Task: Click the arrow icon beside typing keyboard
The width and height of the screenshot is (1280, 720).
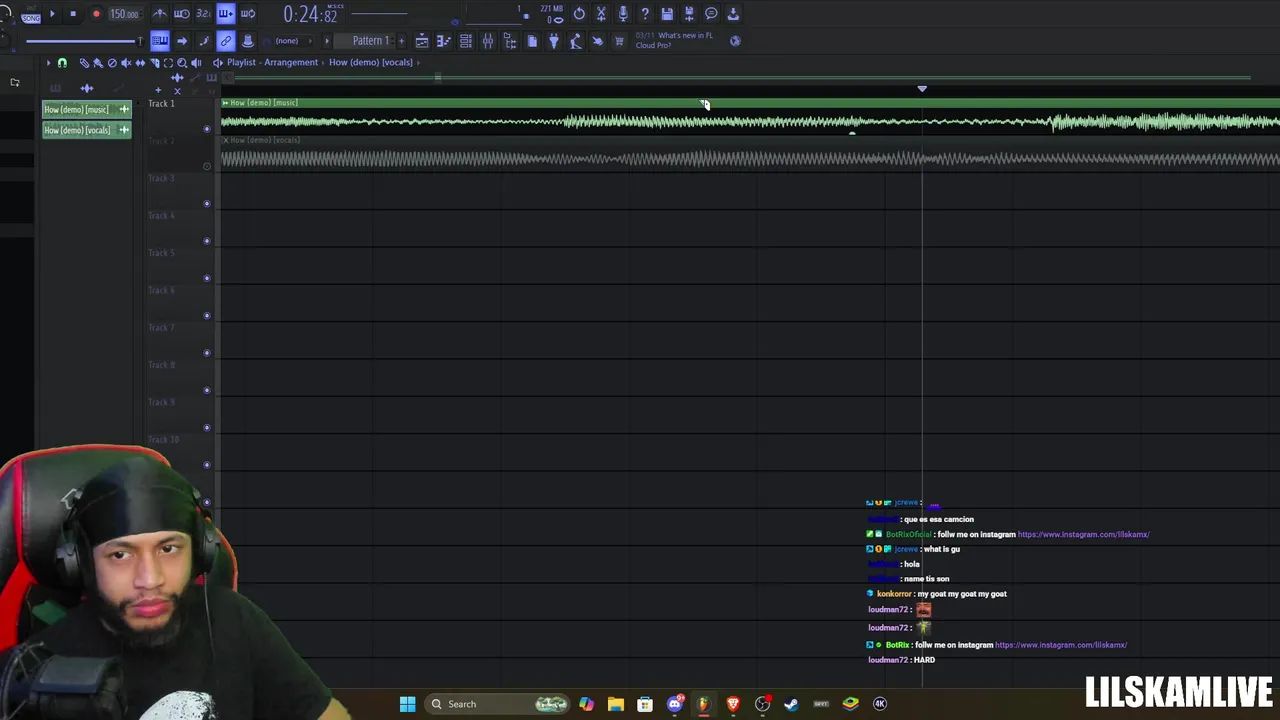Action: (182, 41)
